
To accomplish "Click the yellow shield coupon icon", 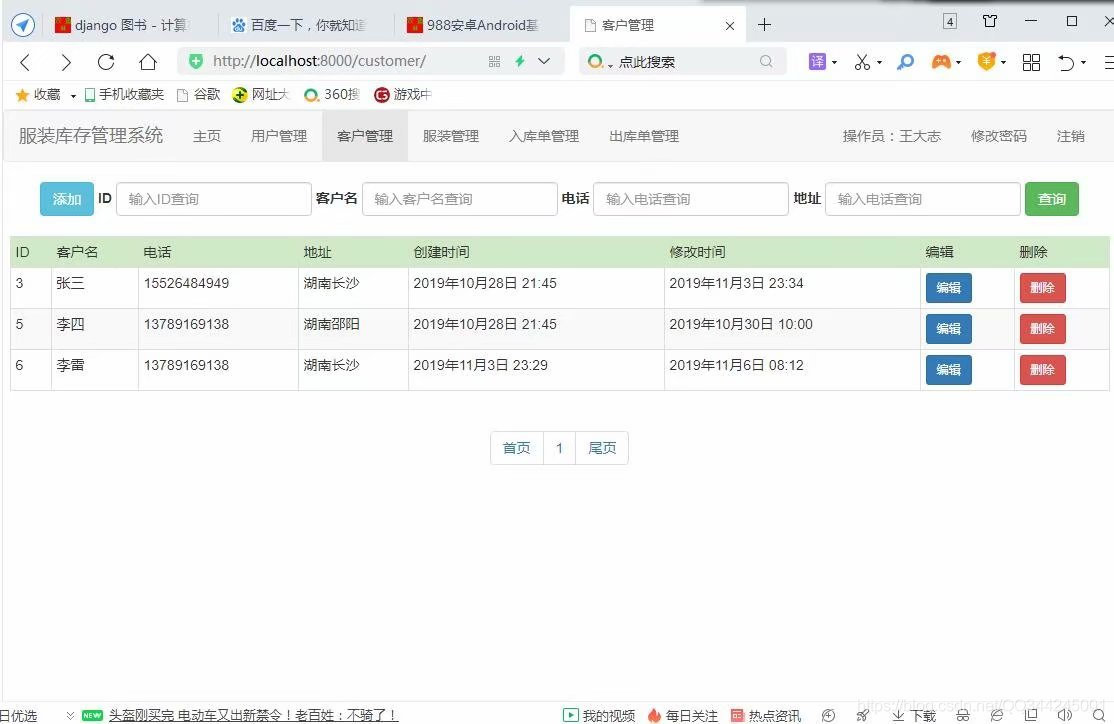I will (x=986, y=62).
